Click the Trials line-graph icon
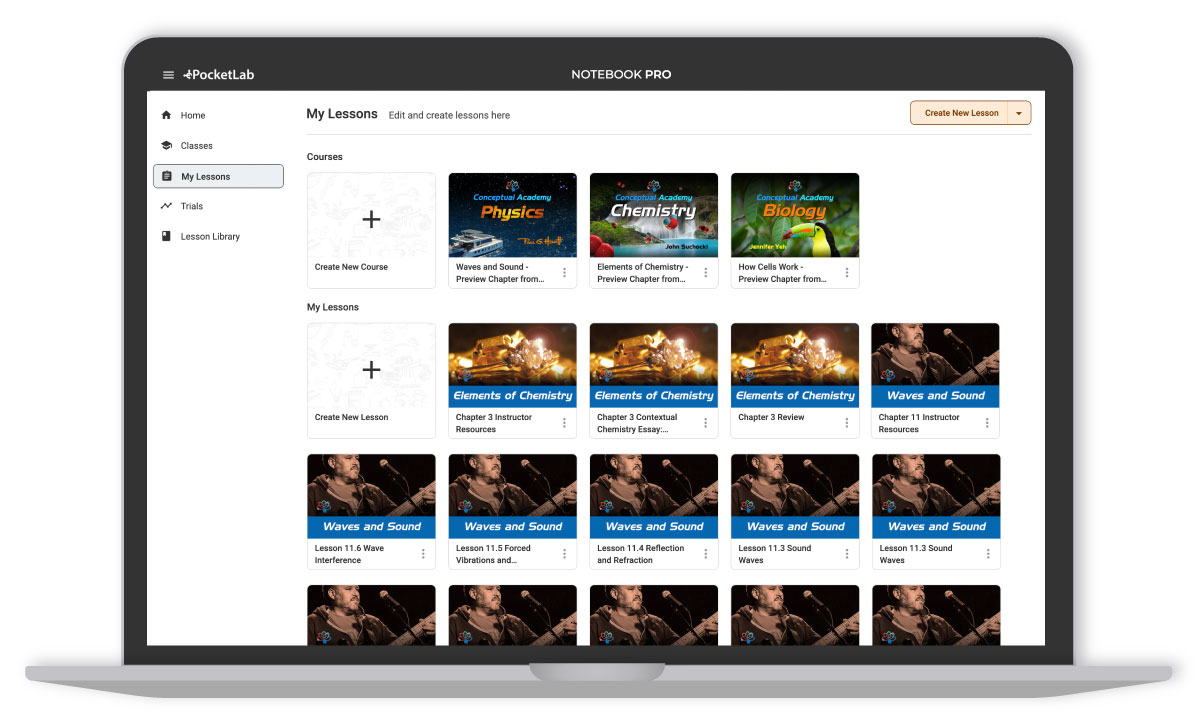The height and width of the screenshot is (725, 1200). pyautogui.click(x=166, y=206)
